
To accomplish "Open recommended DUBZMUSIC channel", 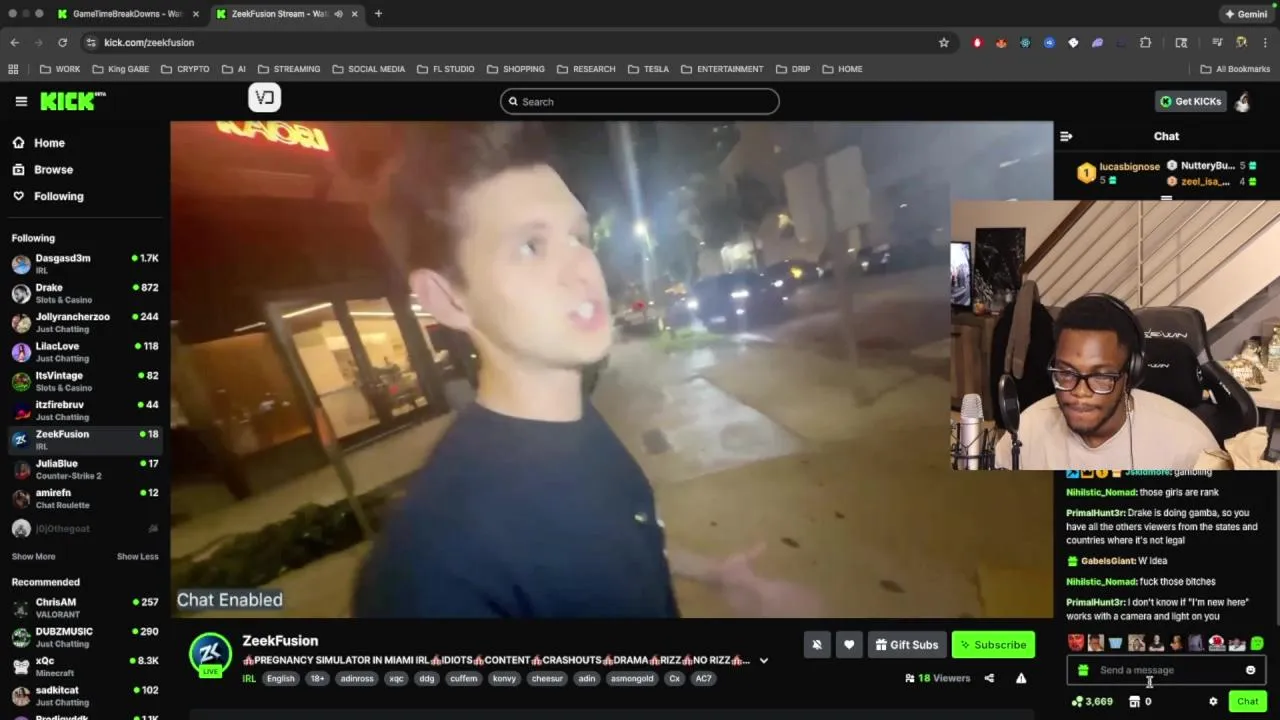I will click(x=85, y=637).
